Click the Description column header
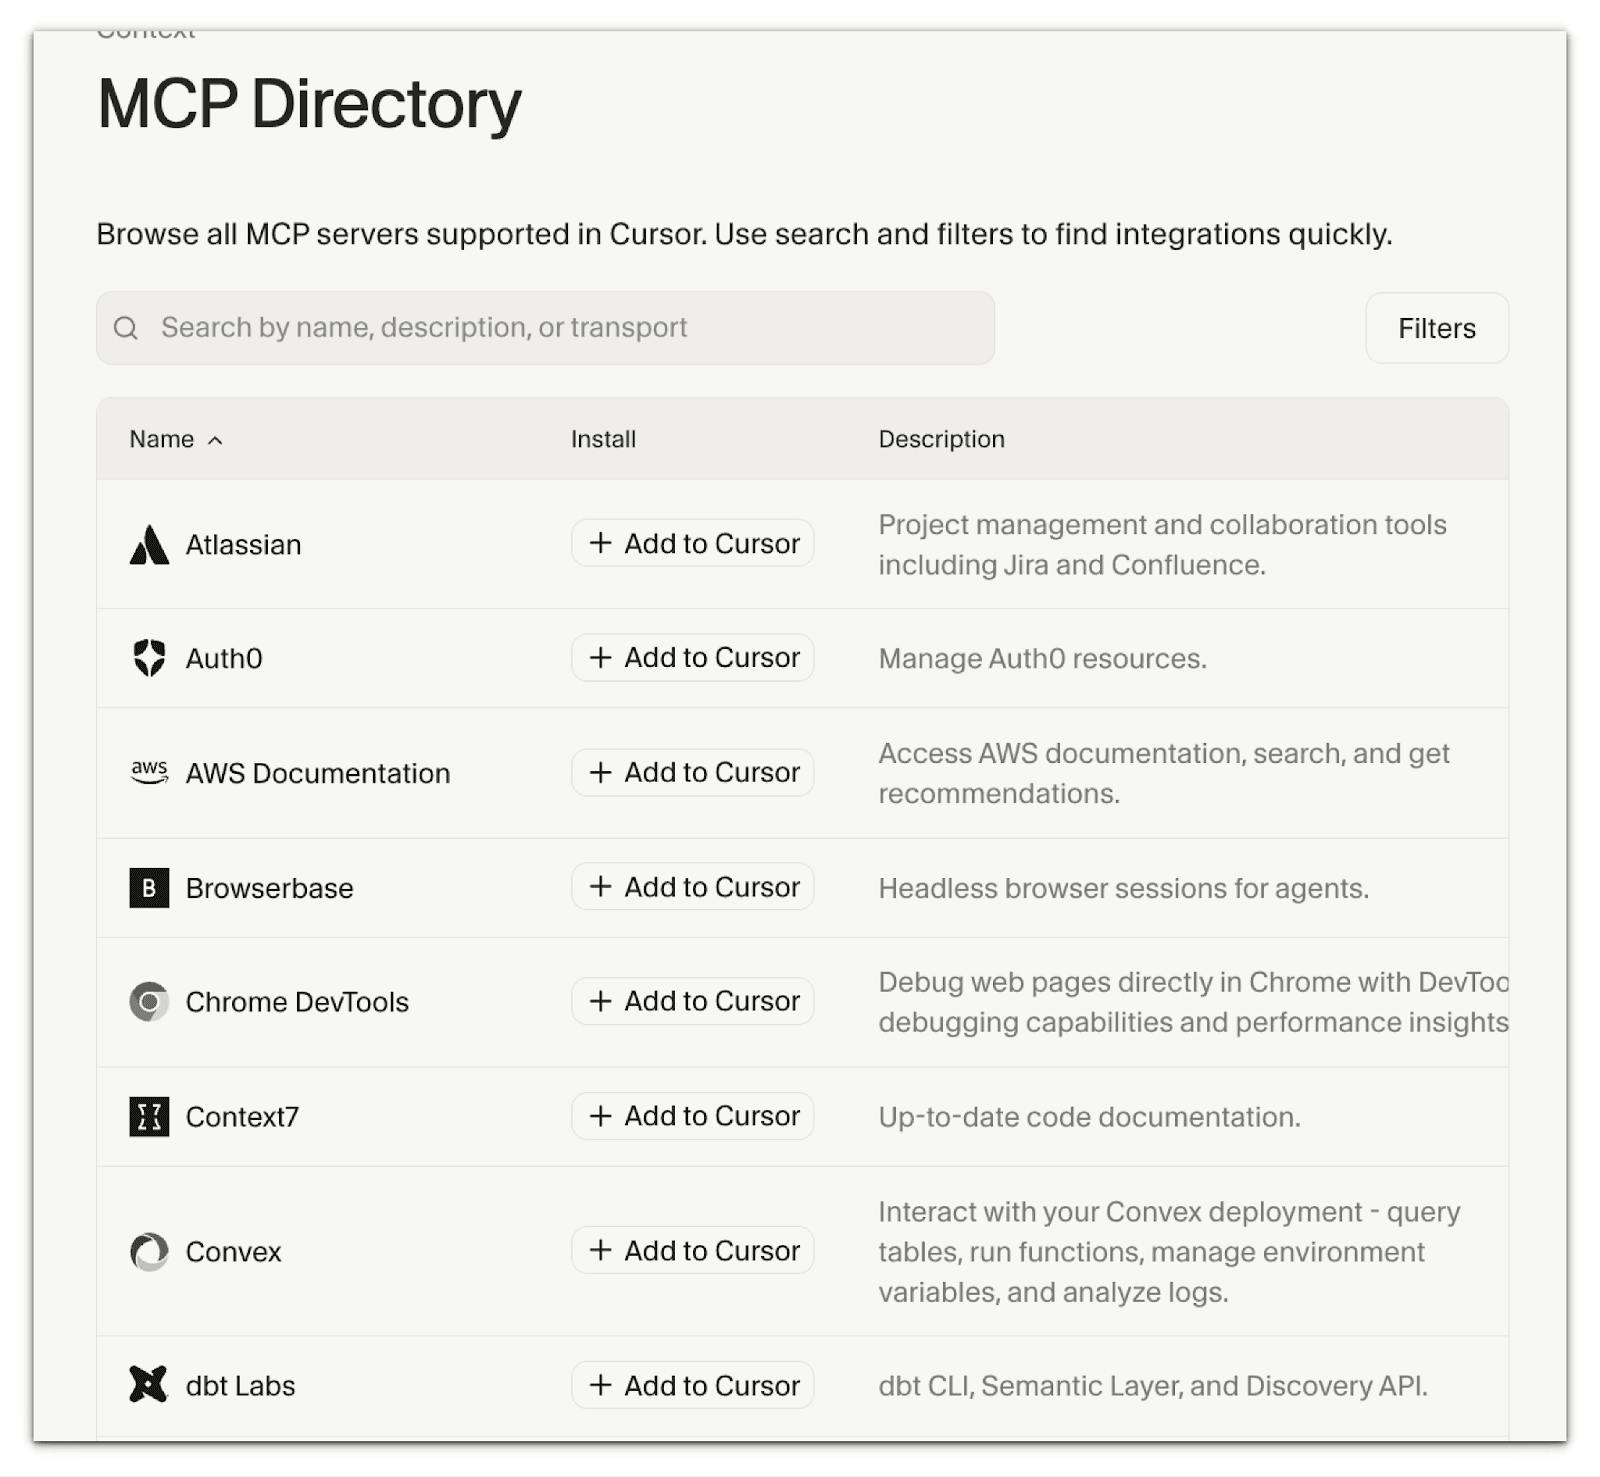Screen dimensions: 1600x1477 941,439
